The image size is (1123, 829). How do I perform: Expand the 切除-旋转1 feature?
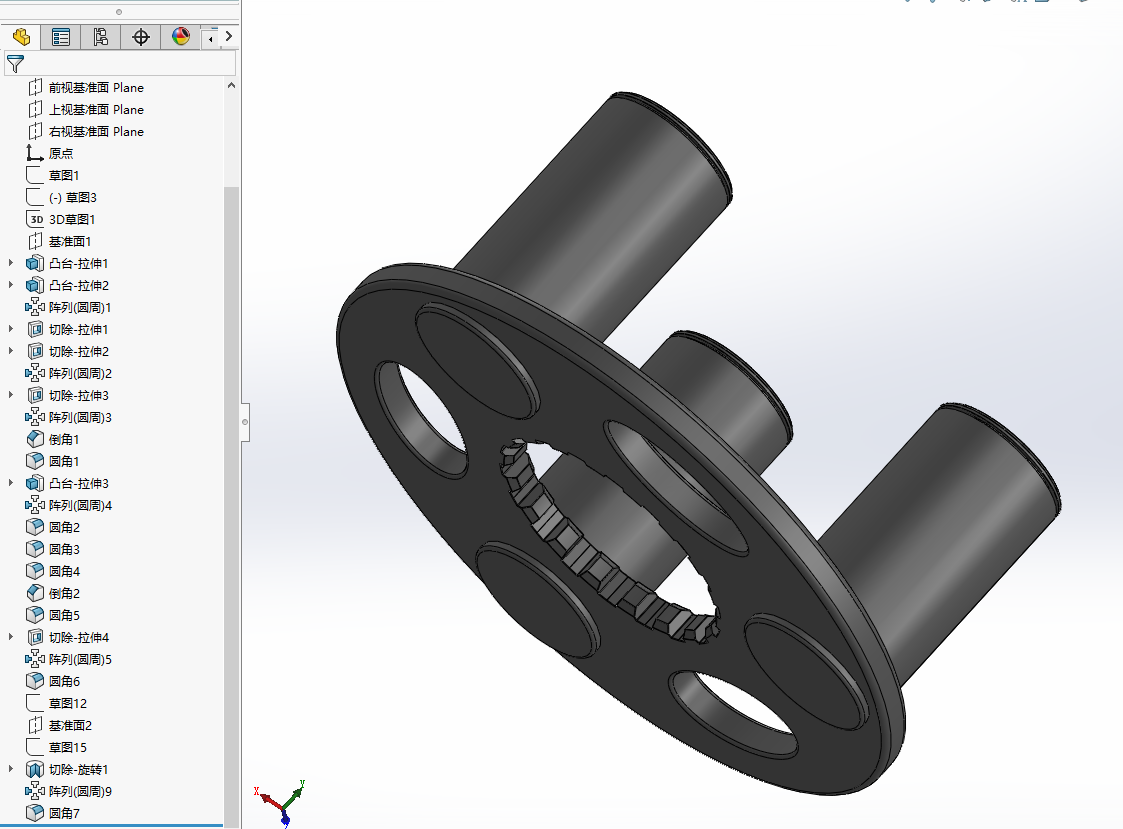click(x=11, y=769)
